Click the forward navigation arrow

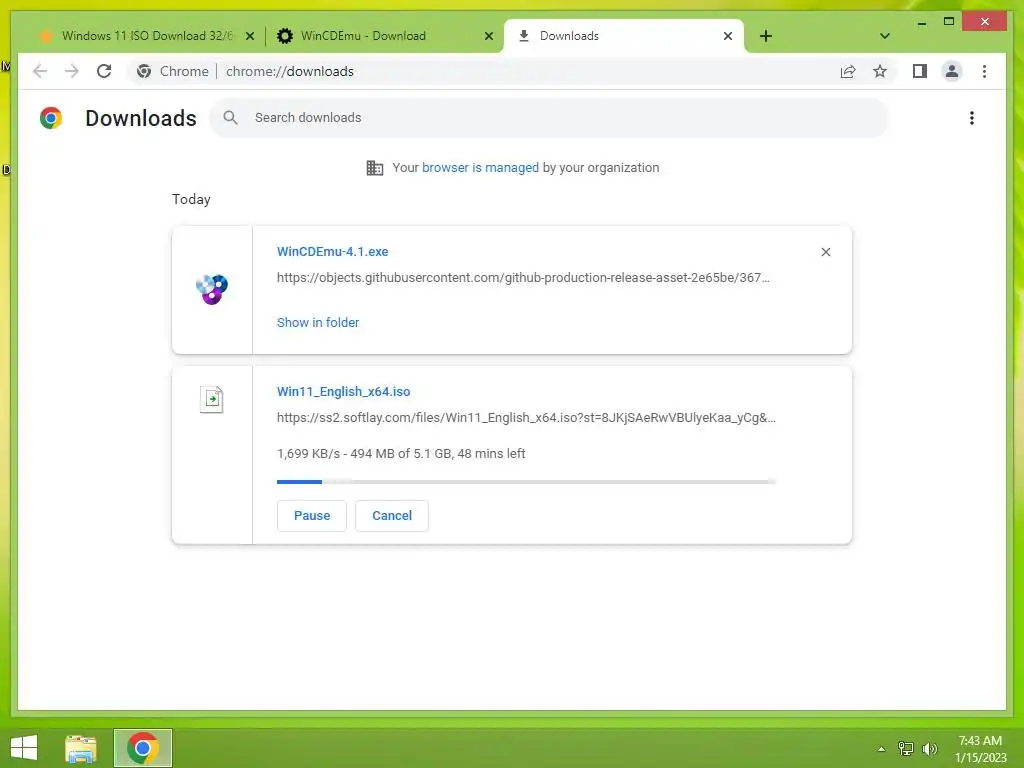click(x=72, y=71)
